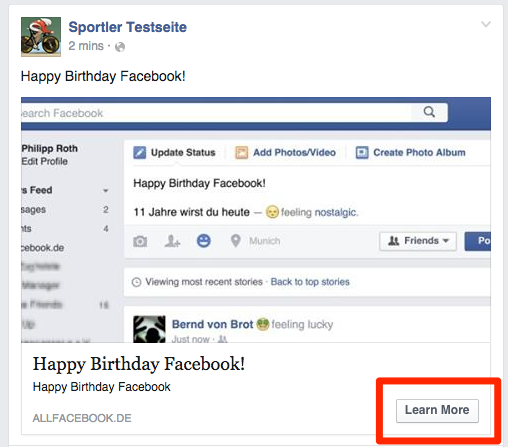This screenshot has height=447, width=508.
Task: Open the Friends audience dropdown
Action: coord(418,241)
